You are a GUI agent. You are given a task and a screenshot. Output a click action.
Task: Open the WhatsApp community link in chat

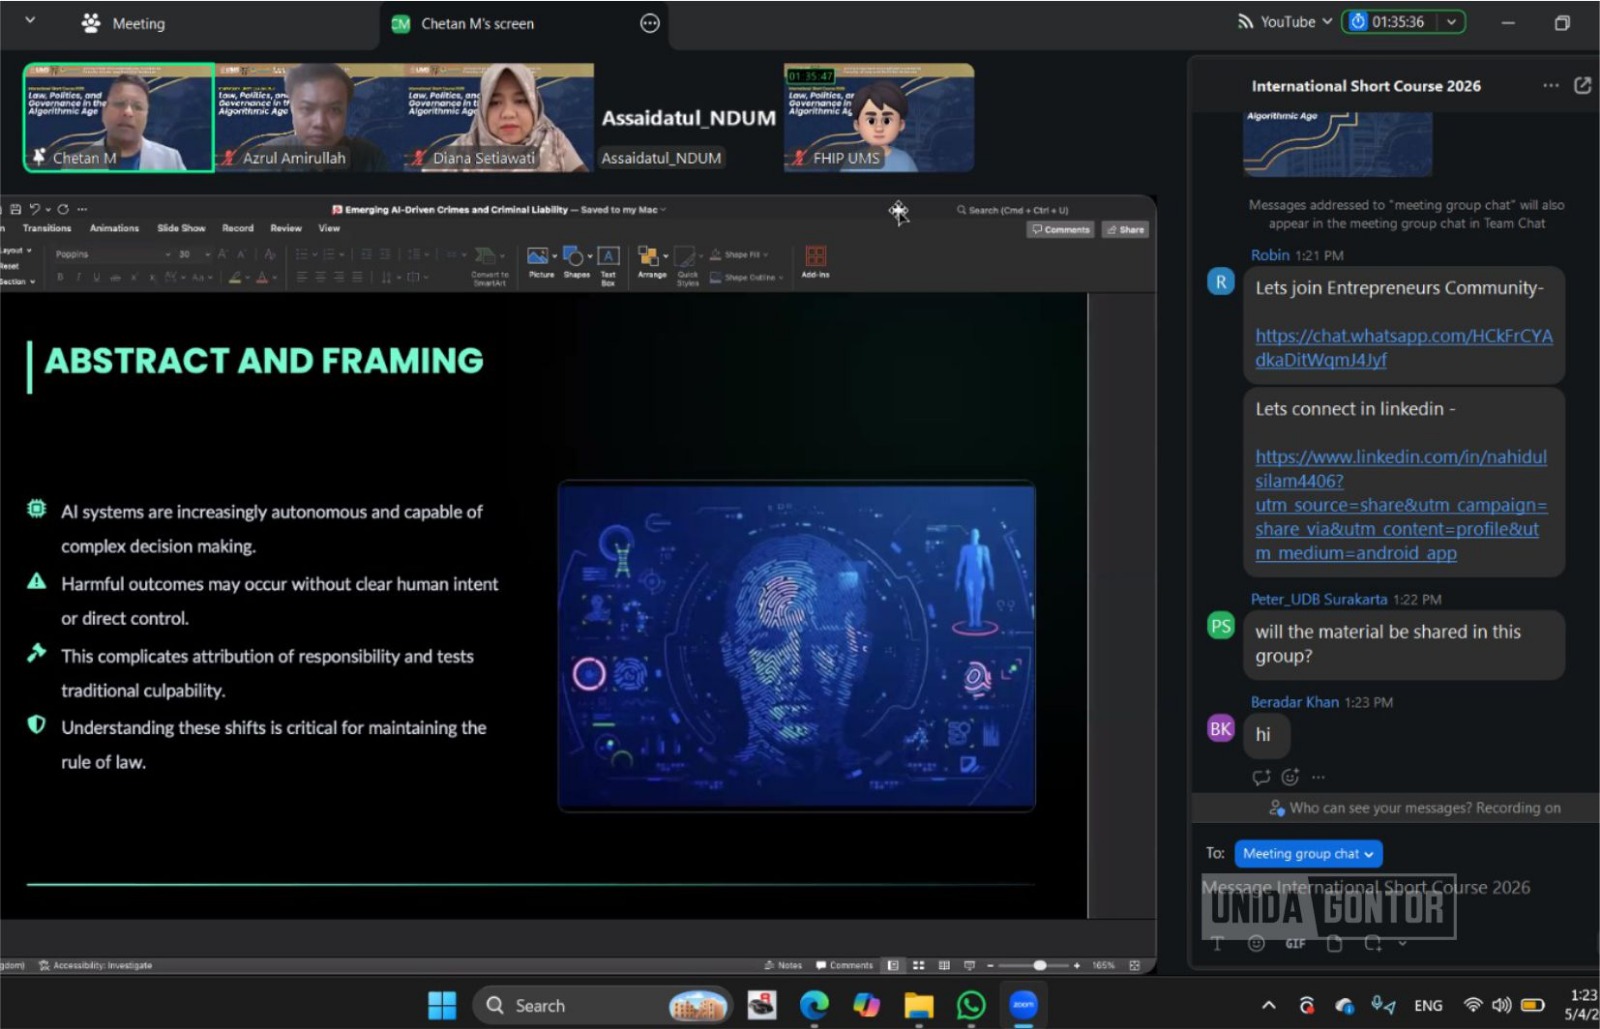[1404, 348]
